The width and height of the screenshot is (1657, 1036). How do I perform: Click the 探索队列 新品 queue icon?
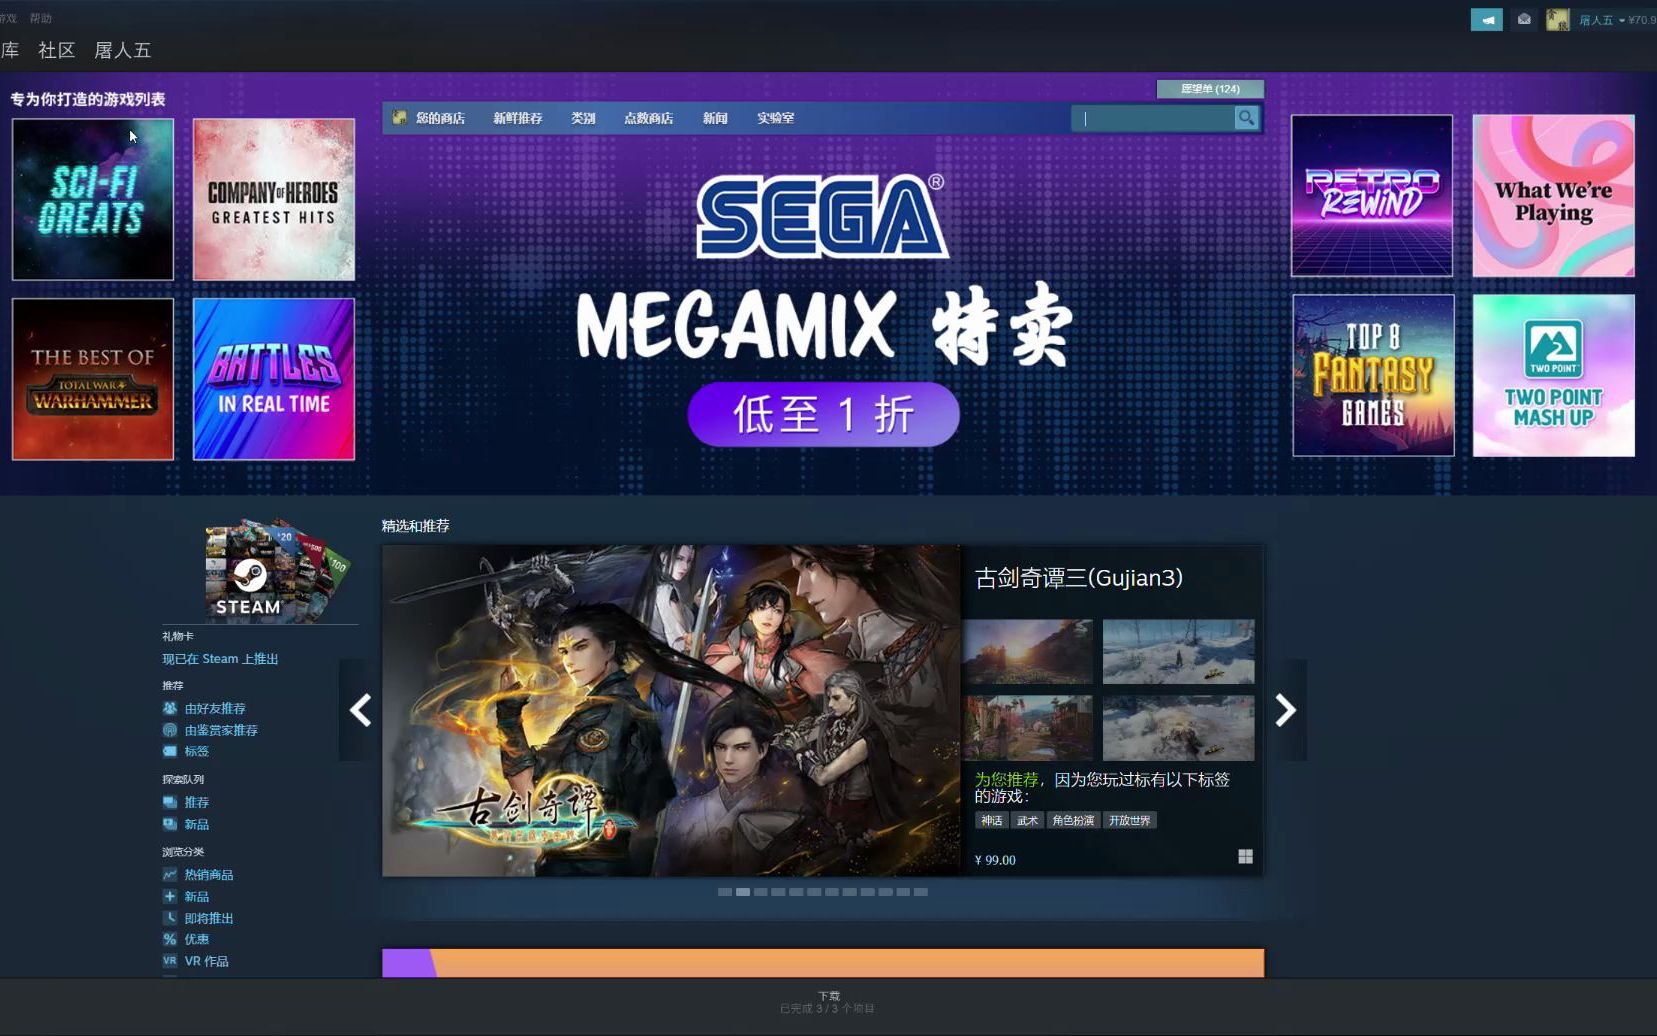click(x=170, y=824)
